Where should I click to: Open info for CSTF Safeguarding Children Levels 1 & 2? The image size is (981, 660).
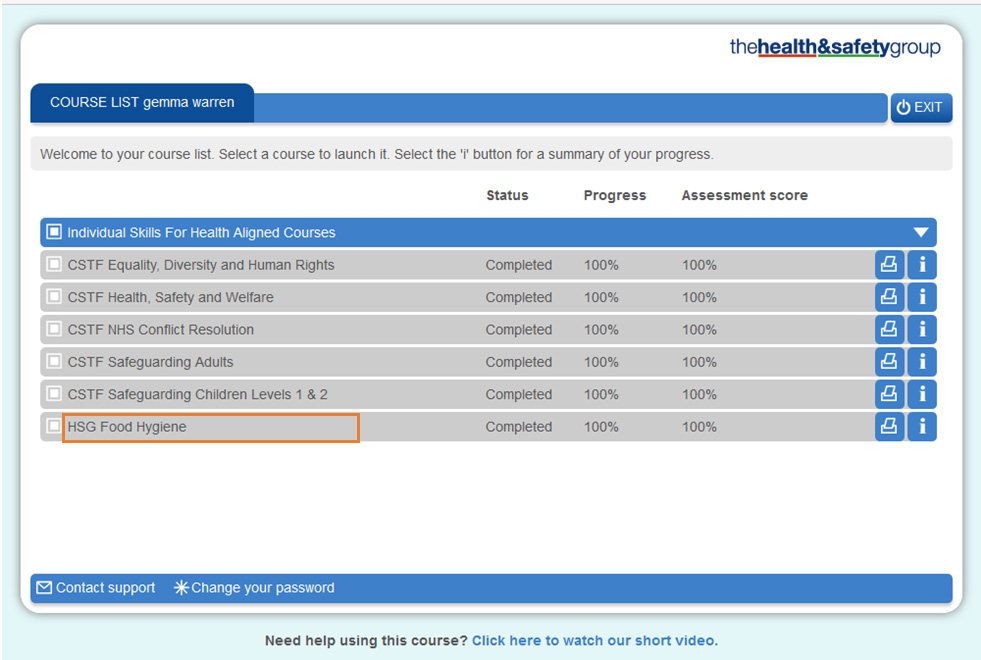point(921,393)
